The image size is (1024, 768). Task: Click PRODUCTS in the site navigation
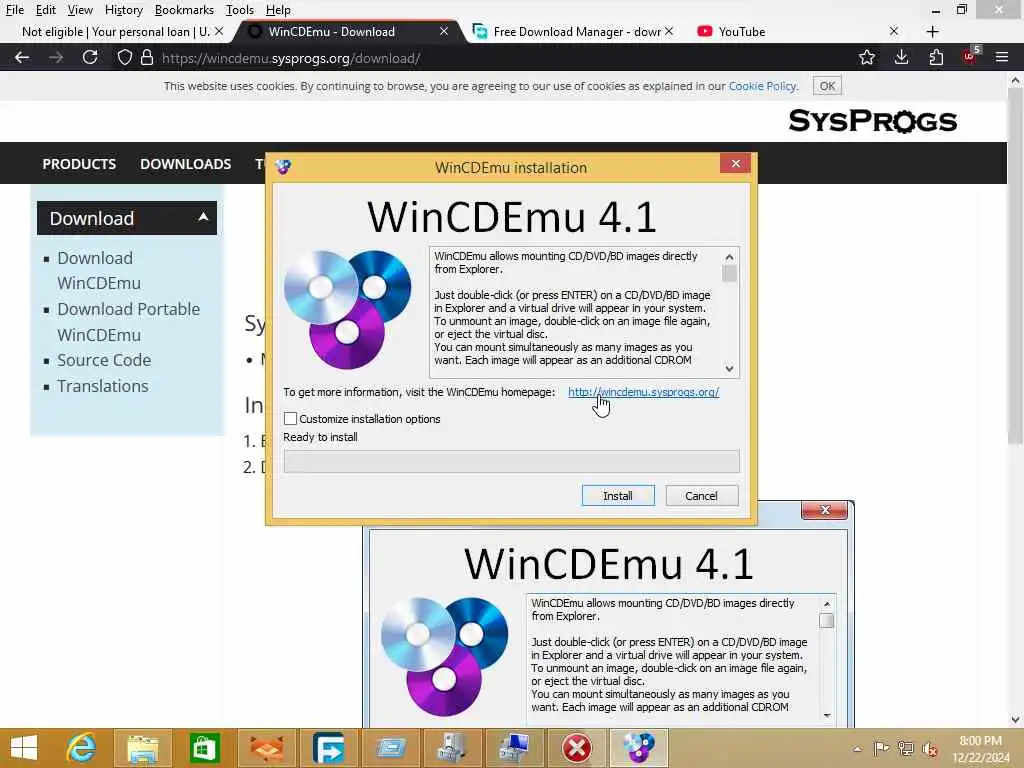79,163
